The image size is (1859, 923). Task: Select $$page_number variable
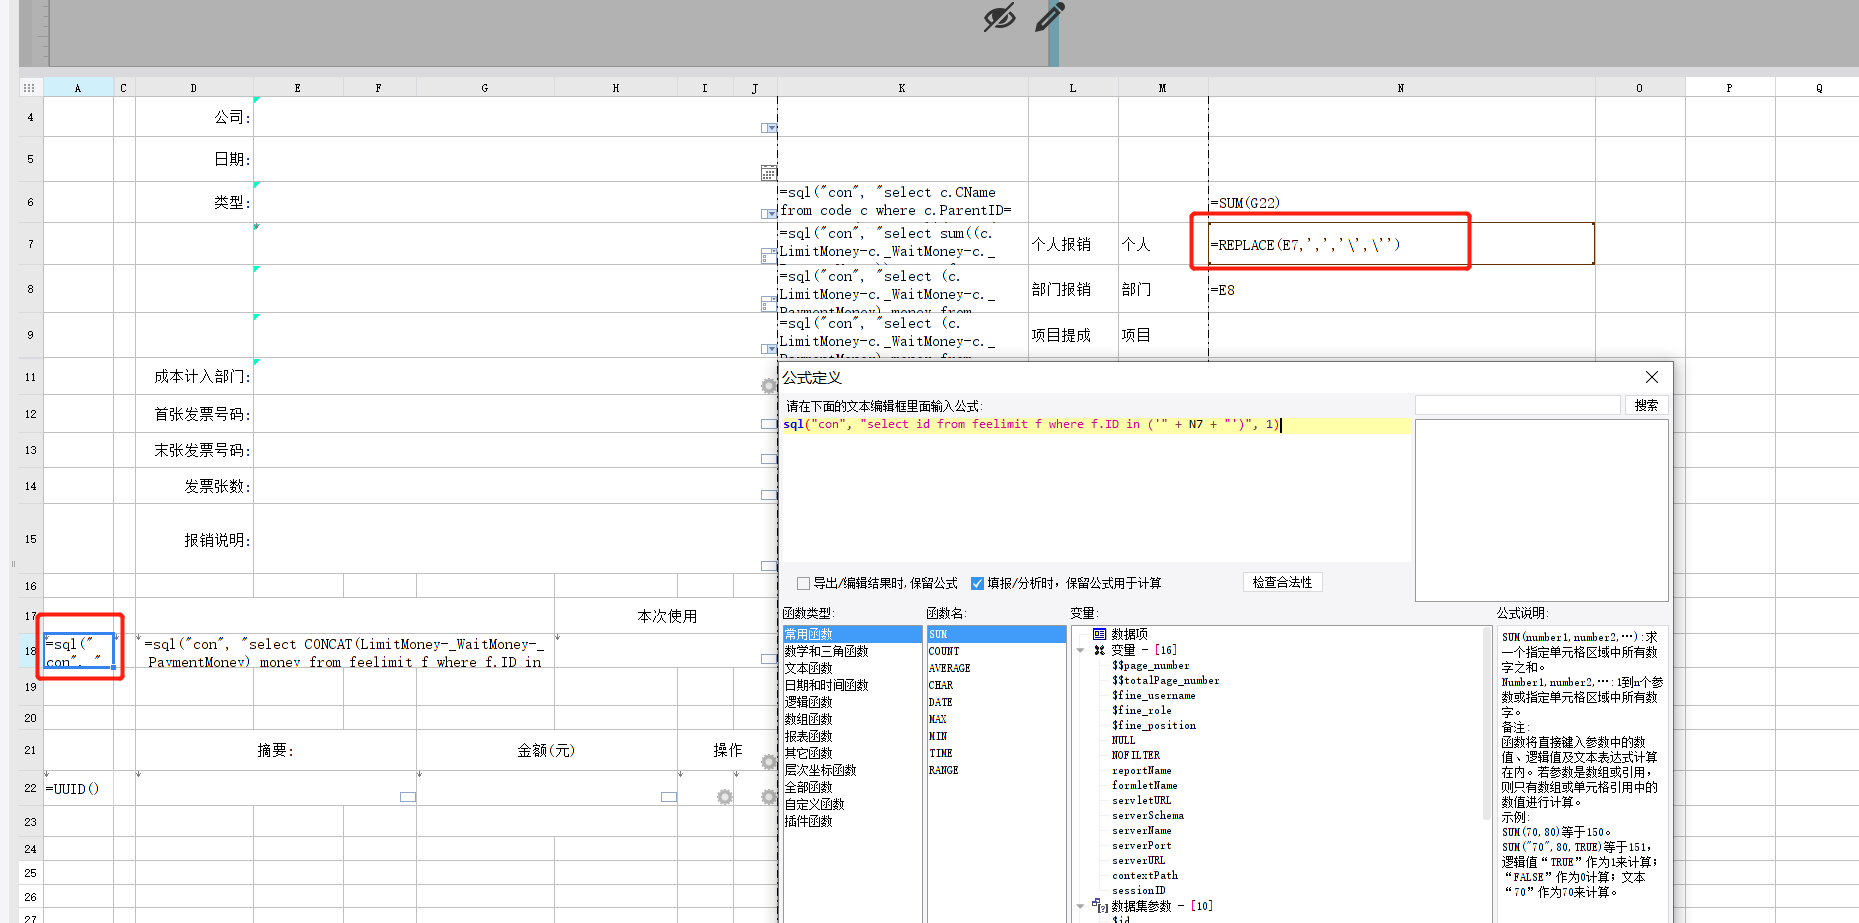click(1150, 665)
